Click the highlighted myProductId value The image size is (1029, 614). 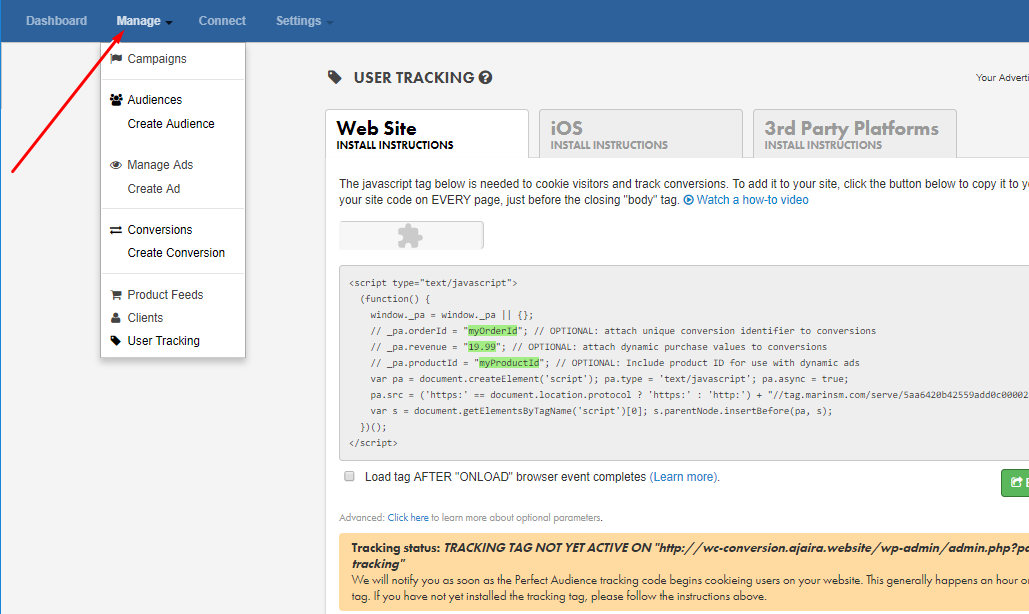[509, 363]
